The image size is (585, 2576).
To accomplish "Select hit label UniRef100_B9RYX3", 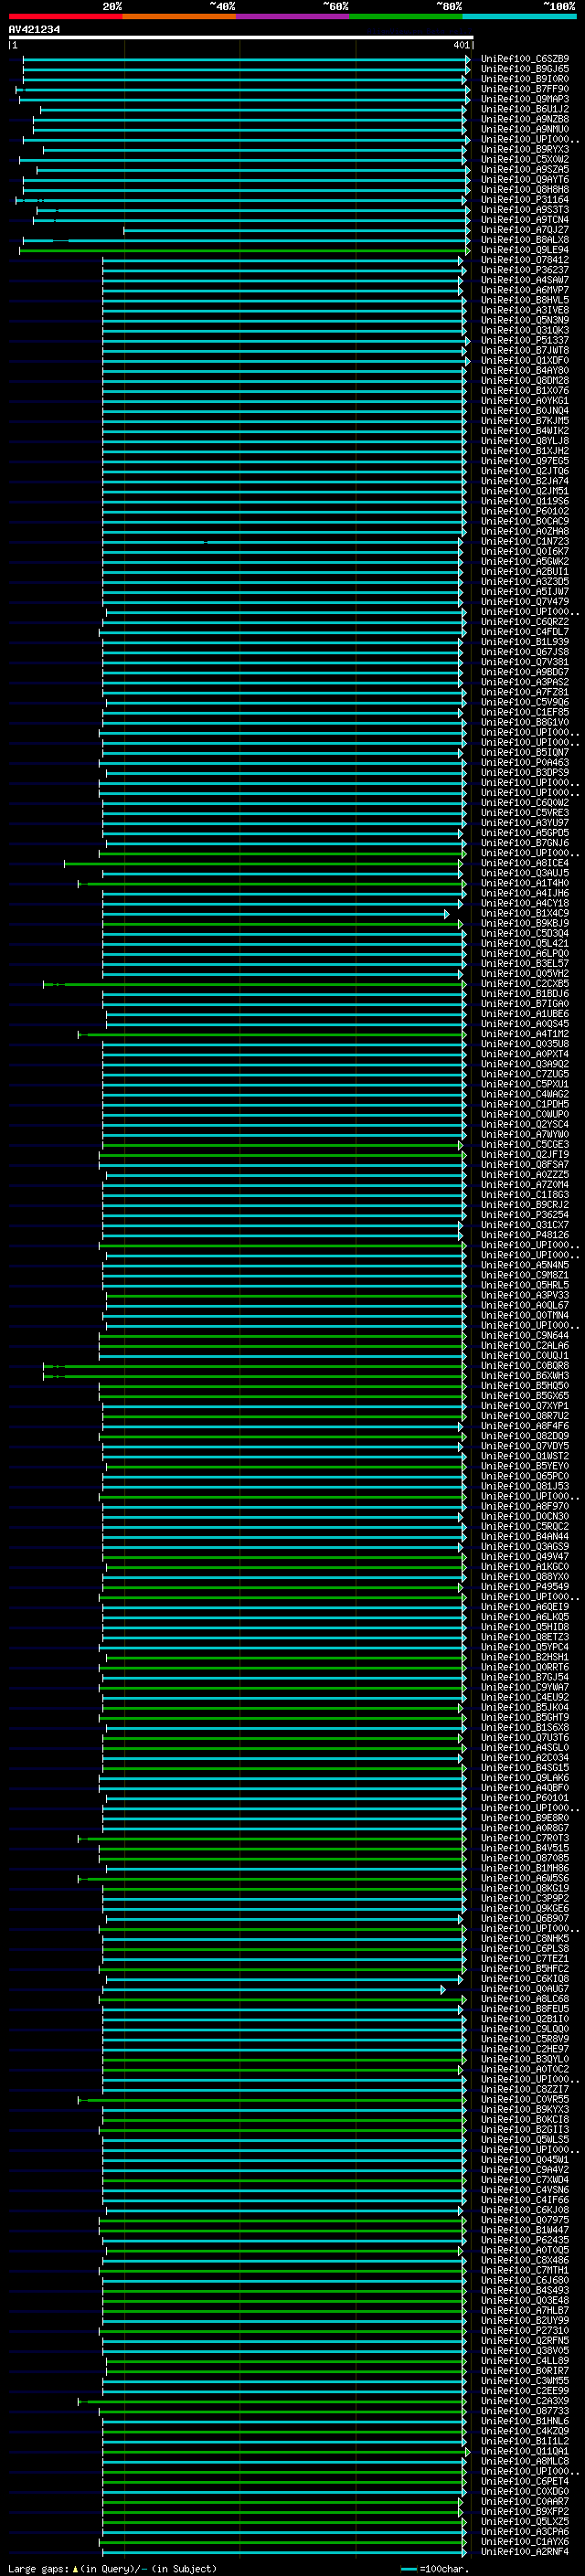I will [x=525, y=150].
